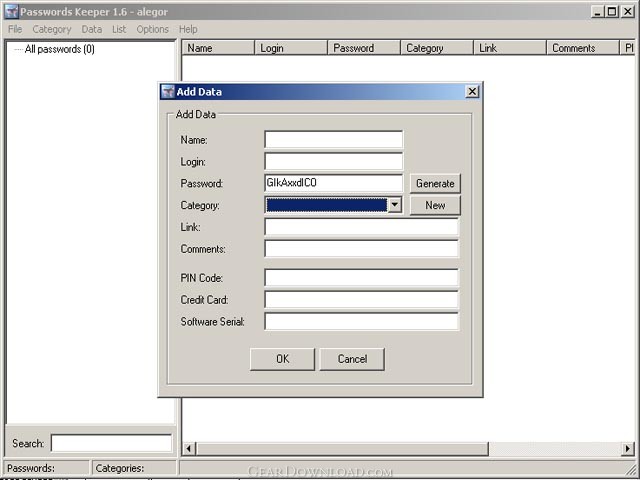640x480 pixels.
Task: Click the Passwords: status bar entry
Action: (47, 468)
